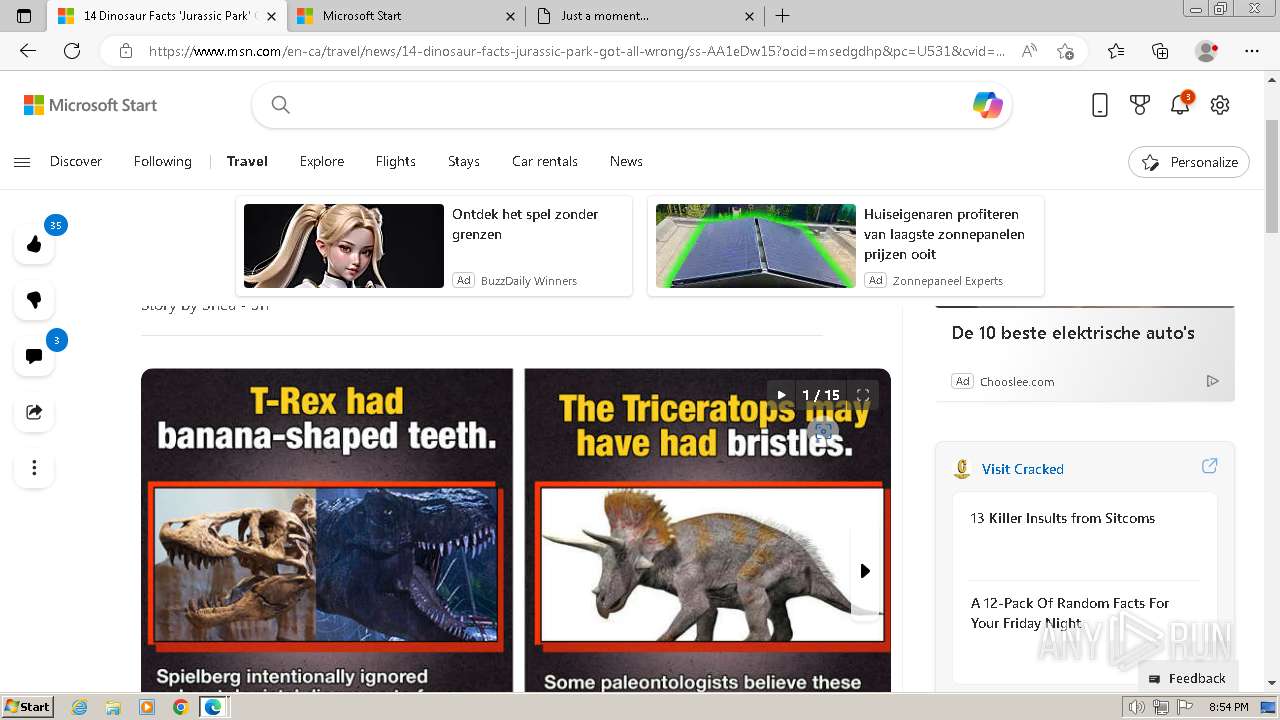1280x720 pixels.
Task: Click the thumbs-down dislike icon
Action: click(34, 300)
